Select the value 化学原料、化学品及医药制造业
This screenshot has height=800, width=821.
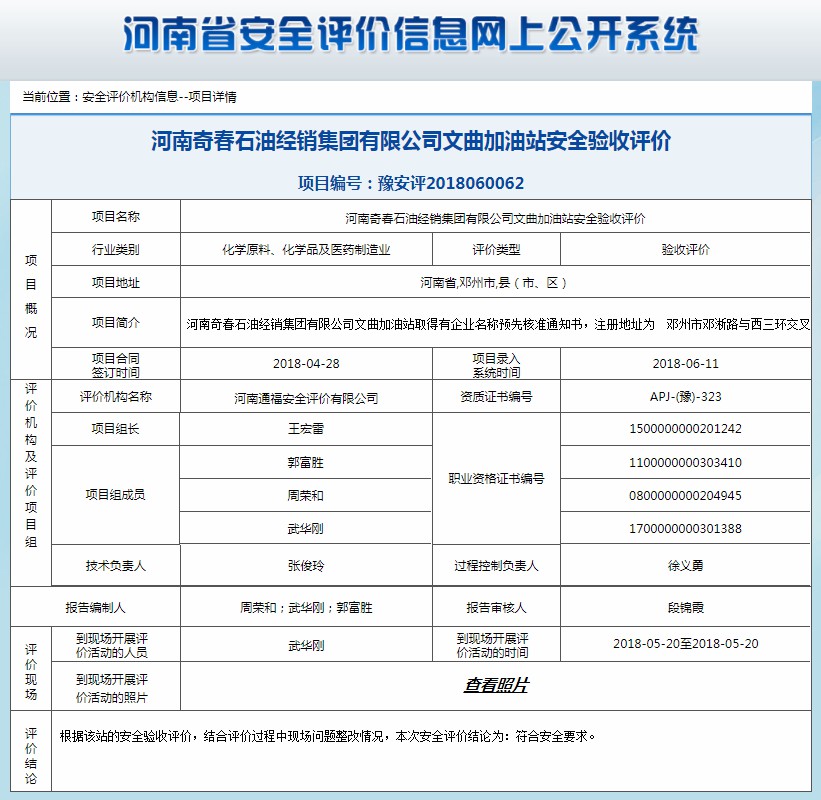306,250
